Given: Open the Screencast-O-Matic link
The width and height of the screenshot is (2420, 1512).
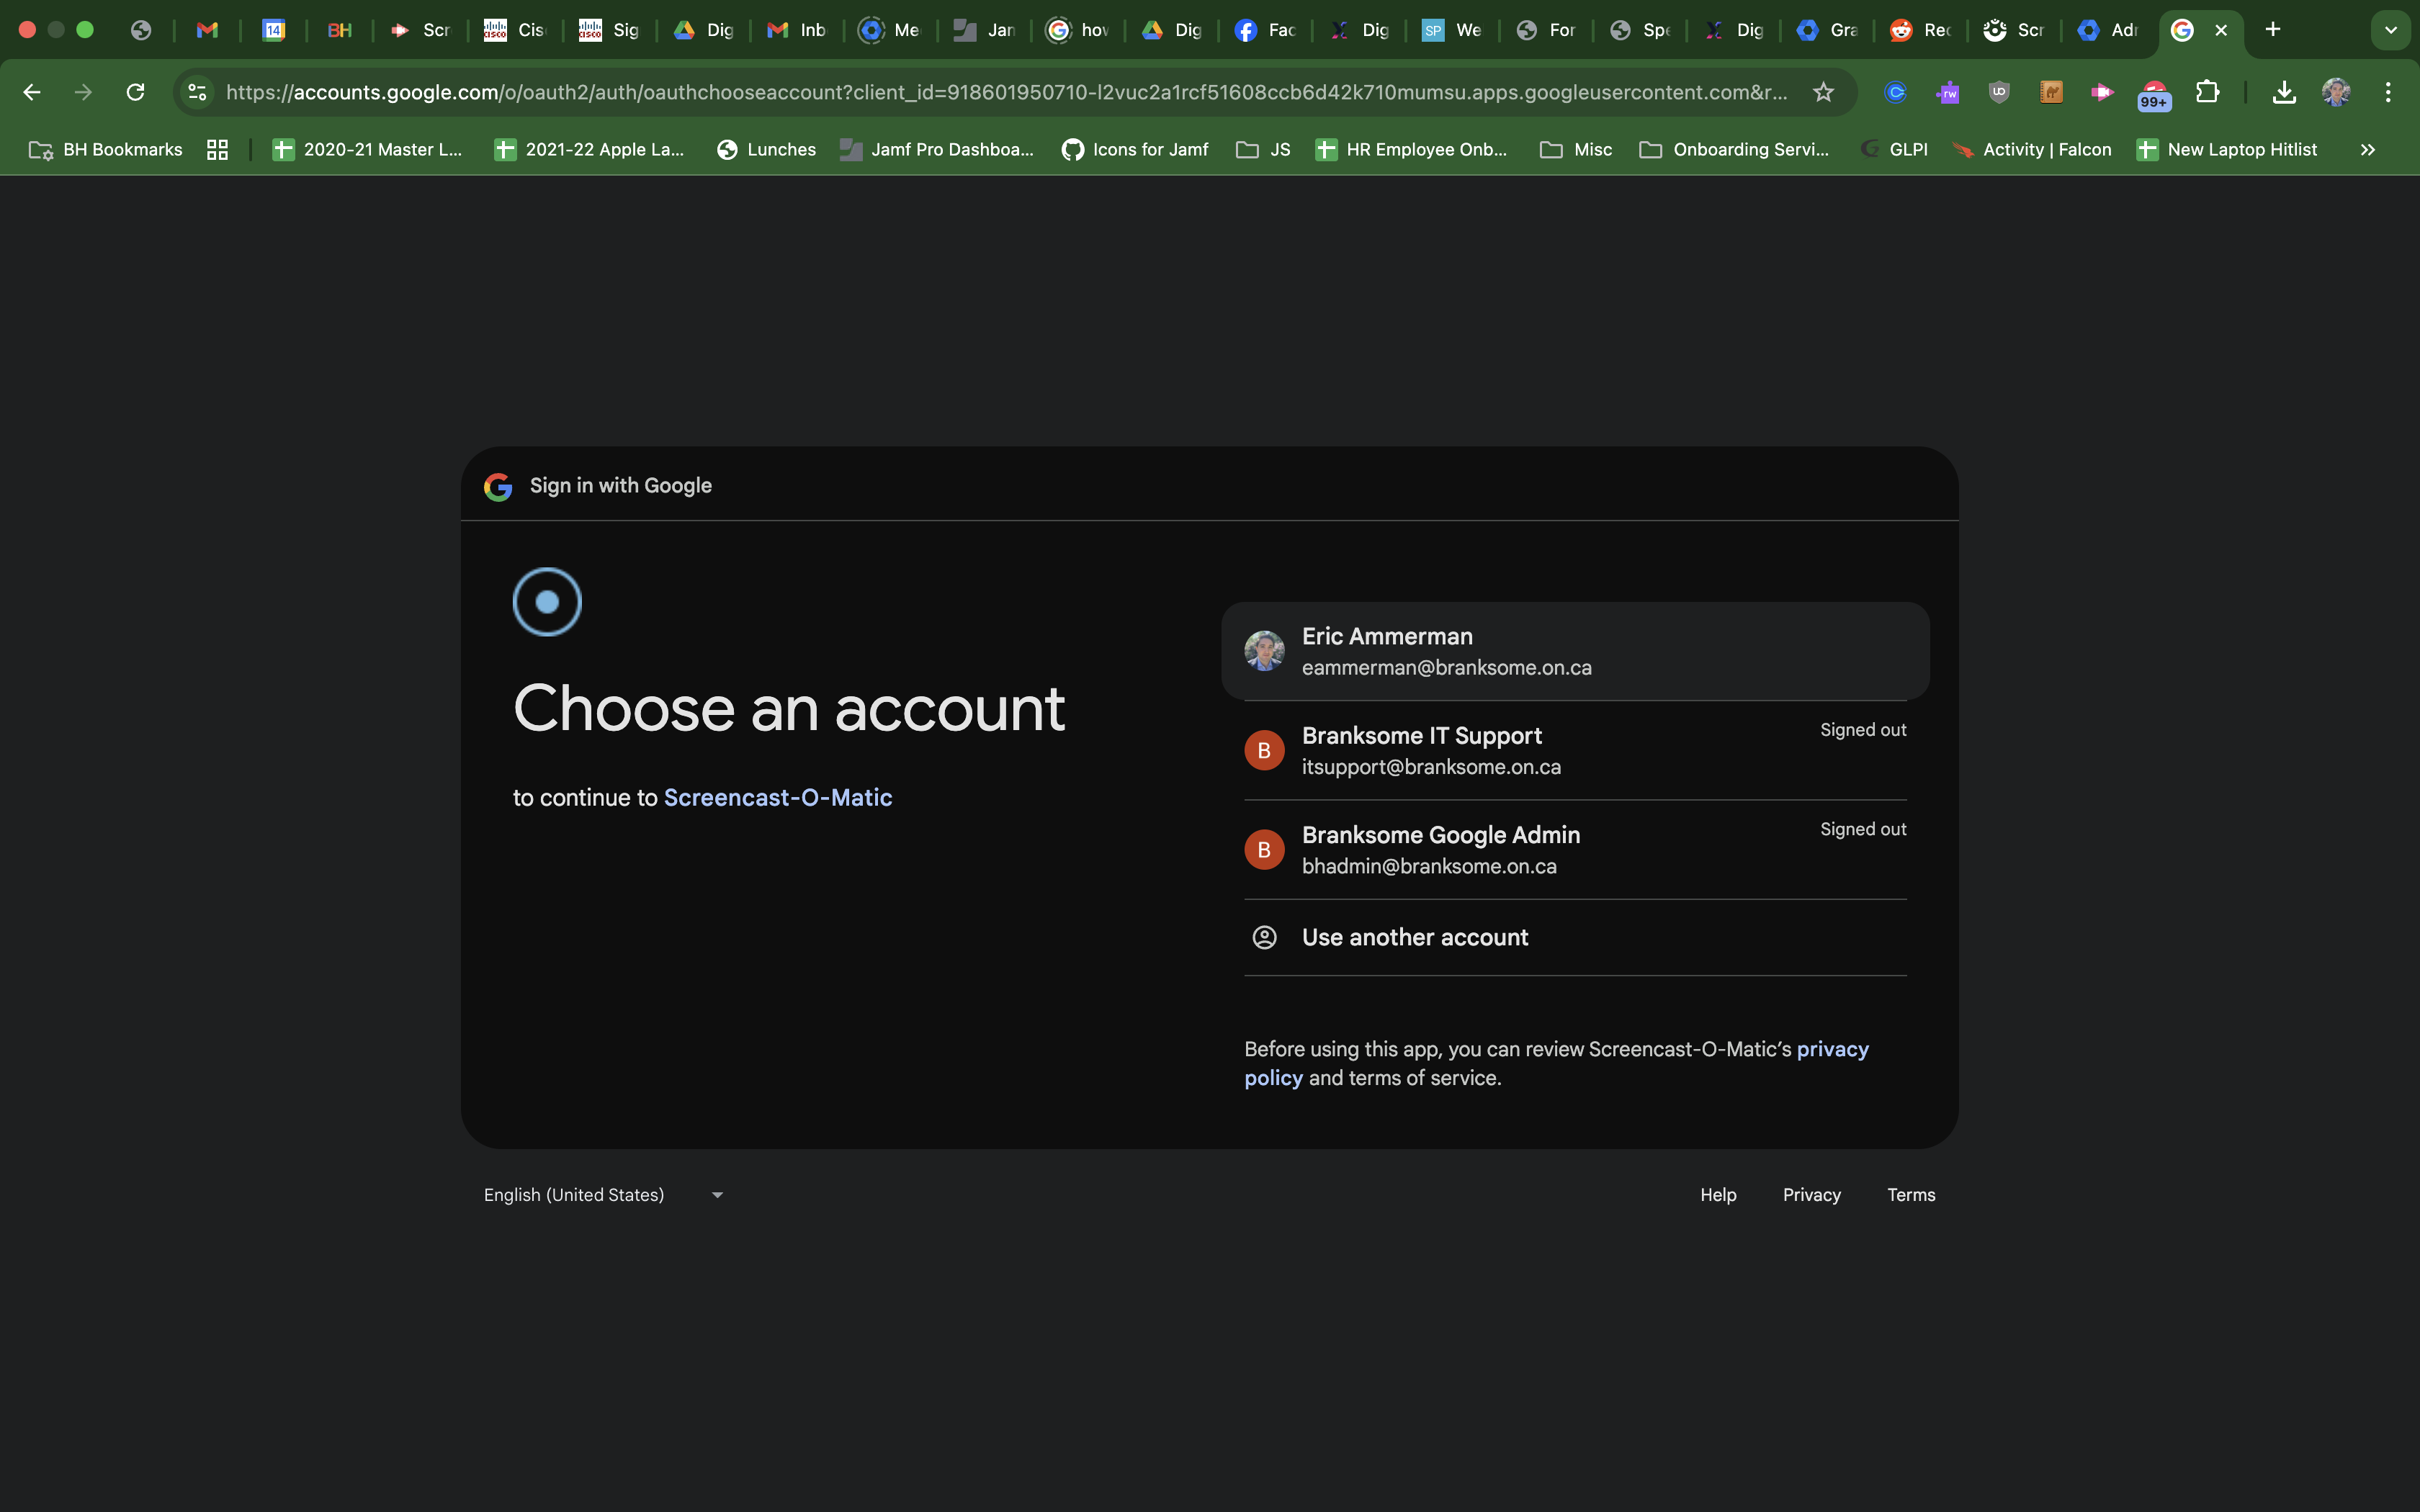Looking at the screenshot, I should [x=778, y=797].
